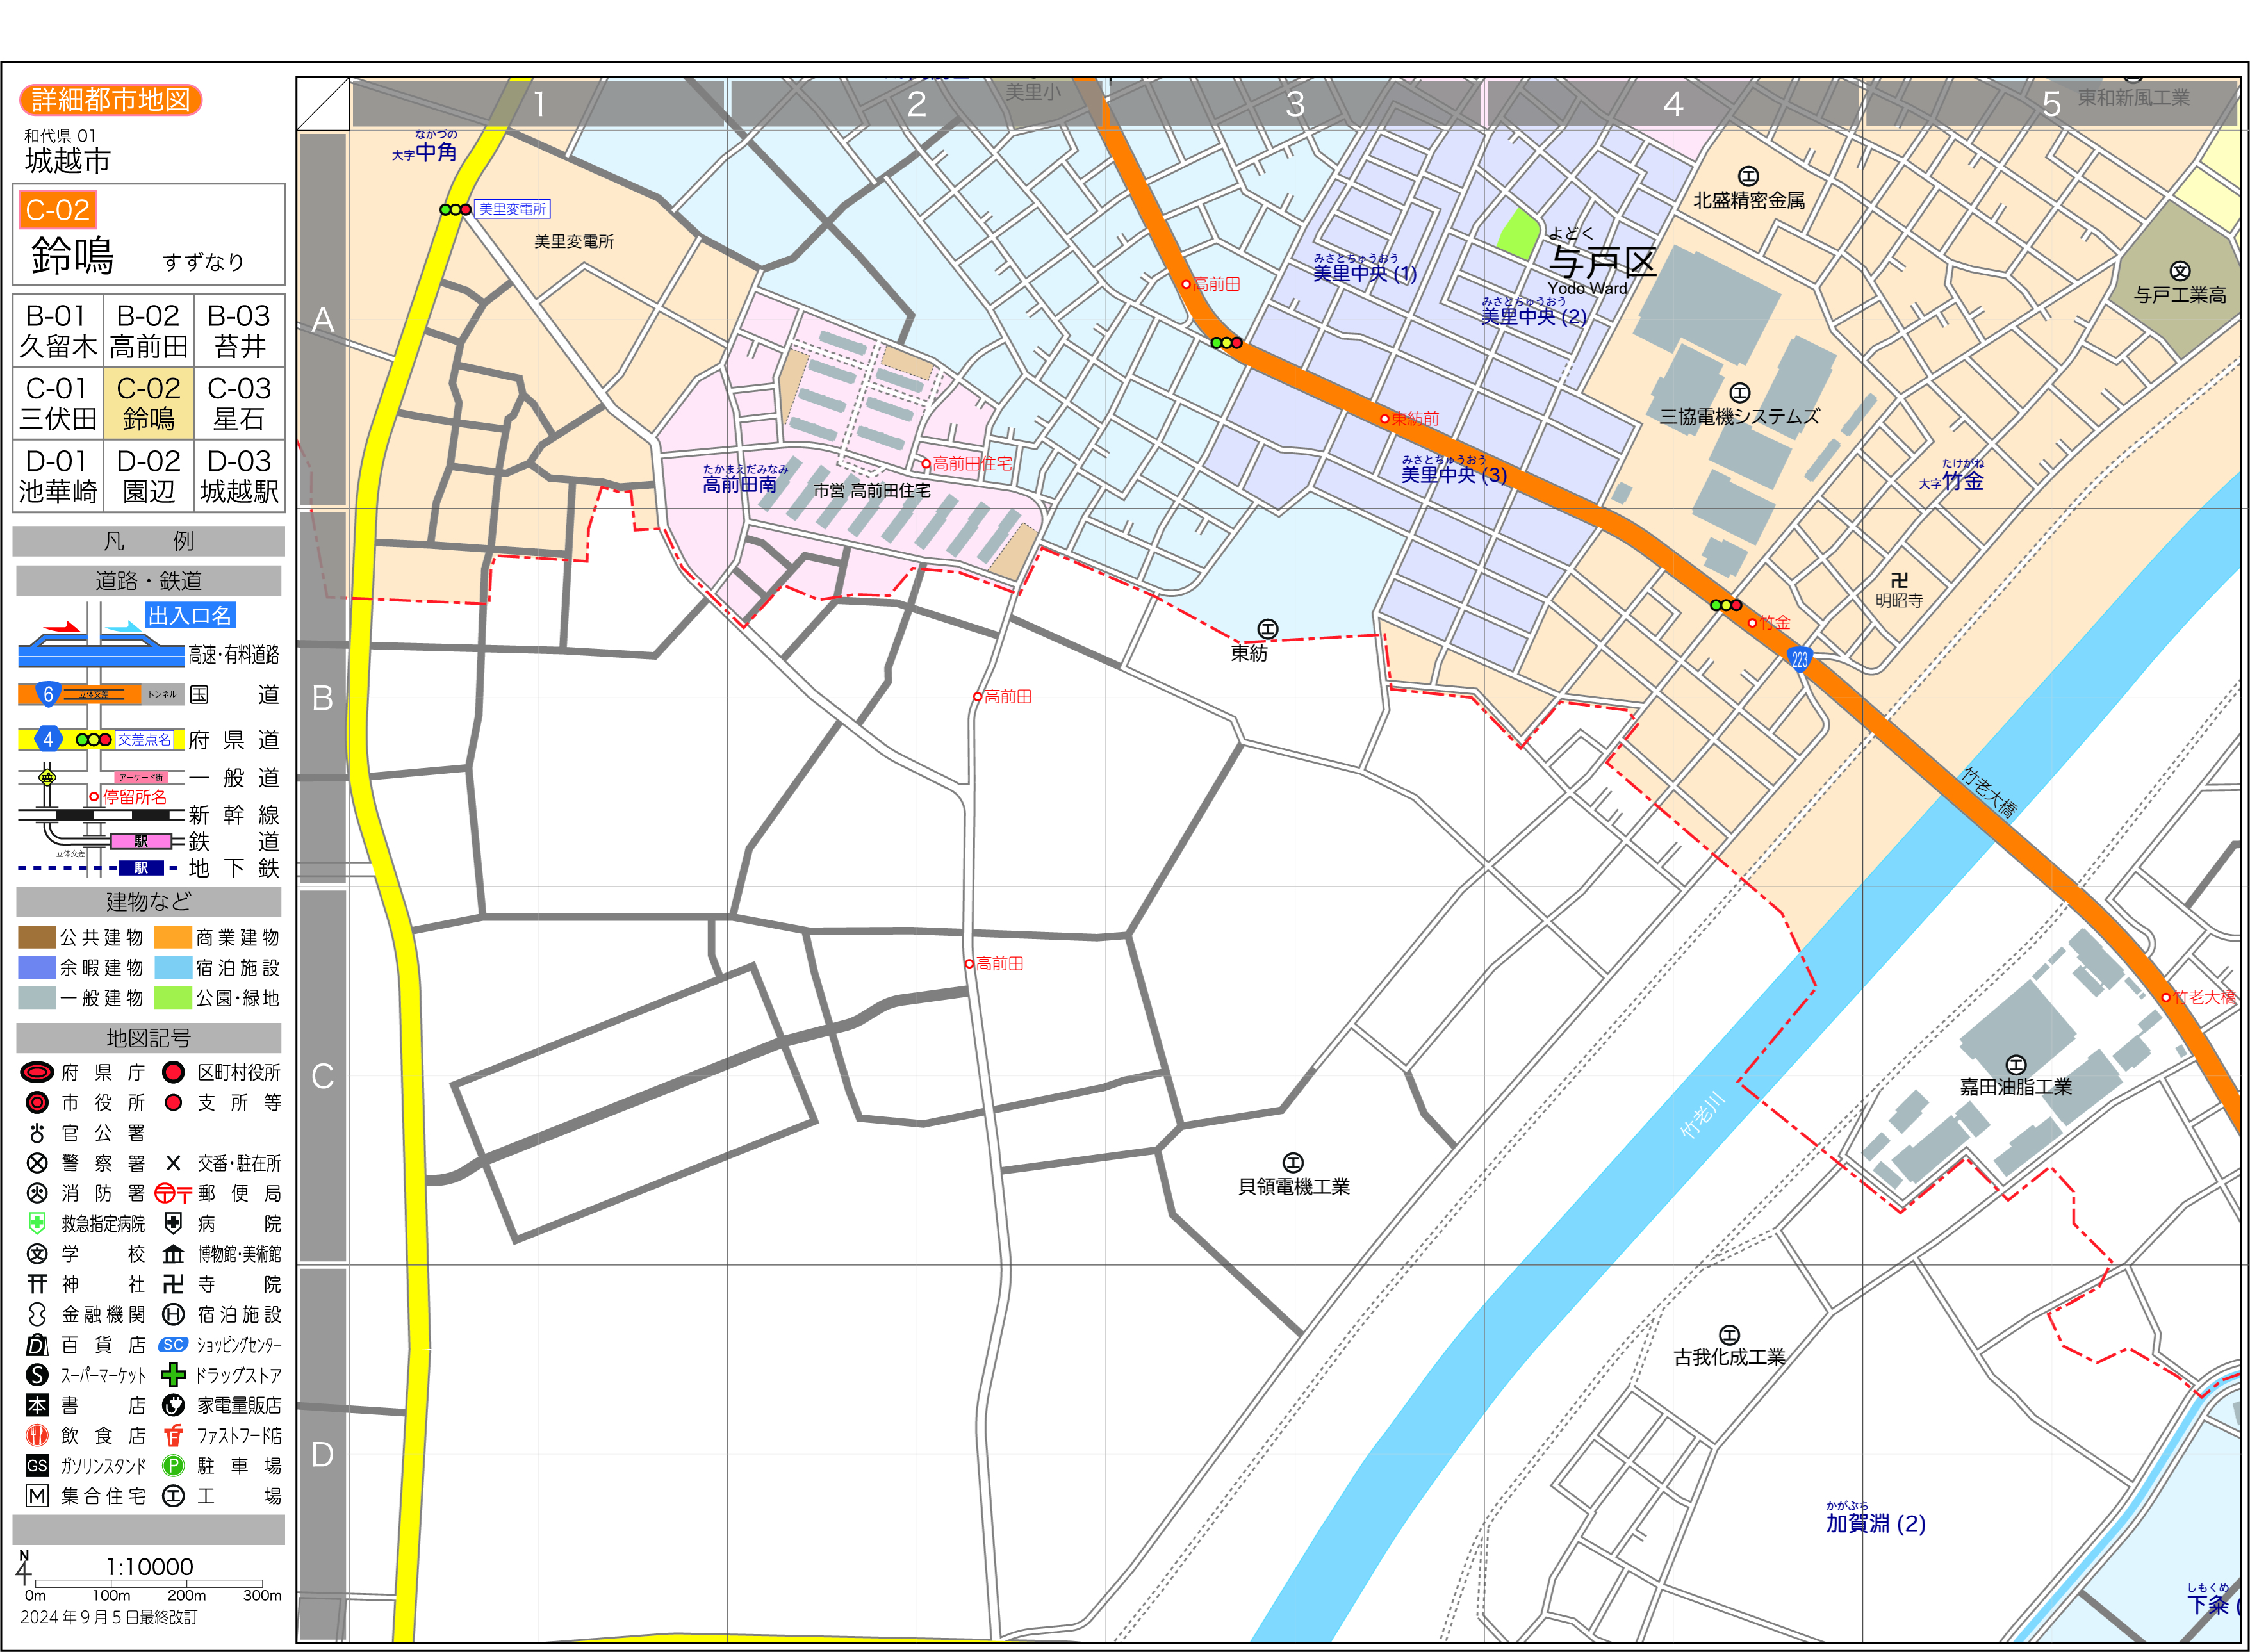Screen dimensions: 2250x1652
Task: Click the factory icon above 北盛精密金属
Action: click(1748, 177)
